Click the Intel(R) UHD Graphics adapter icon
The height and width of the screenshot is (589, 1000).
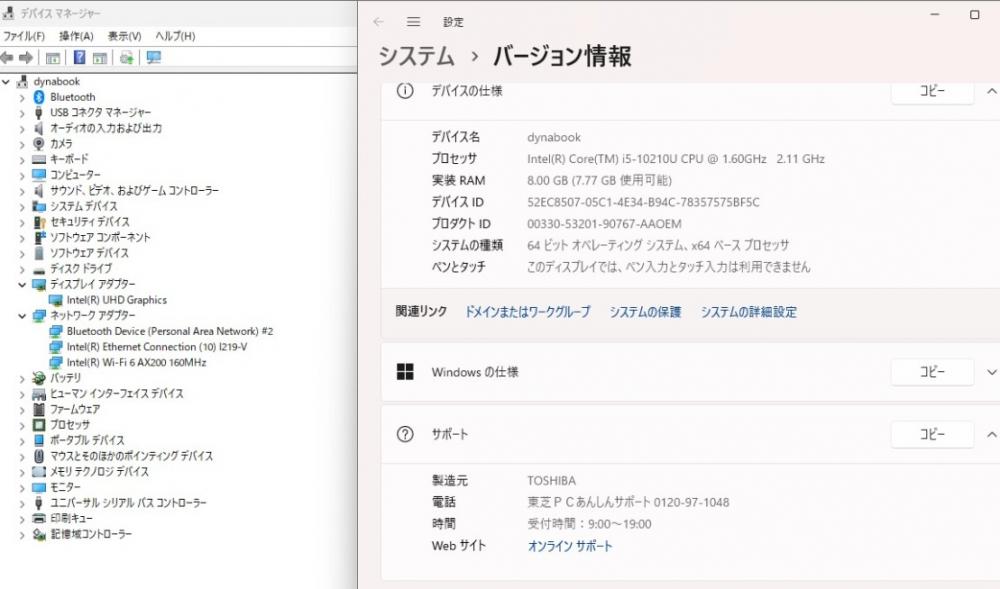pos(55,300)
